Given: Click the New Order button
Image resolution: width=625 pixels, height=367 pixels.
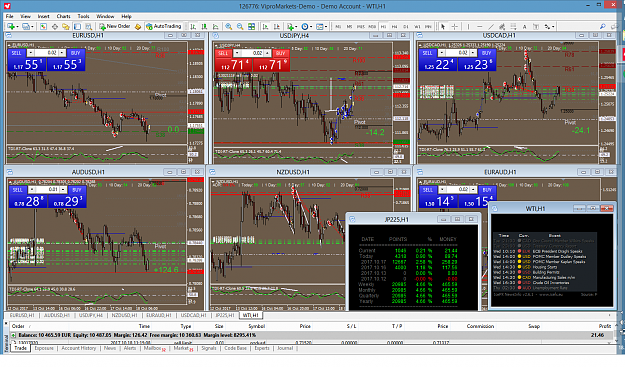Looking at the screenshot, I should 115,26.
